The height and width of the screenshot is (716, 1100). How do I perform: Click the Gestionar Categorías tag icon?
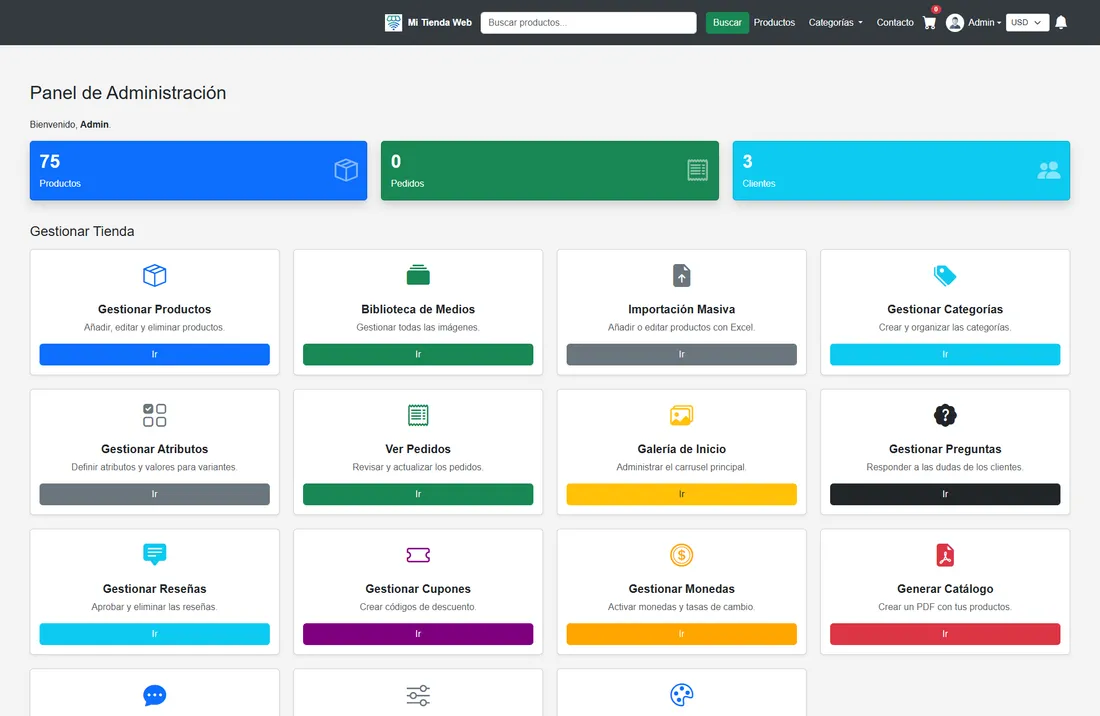[x=945, y=275]
